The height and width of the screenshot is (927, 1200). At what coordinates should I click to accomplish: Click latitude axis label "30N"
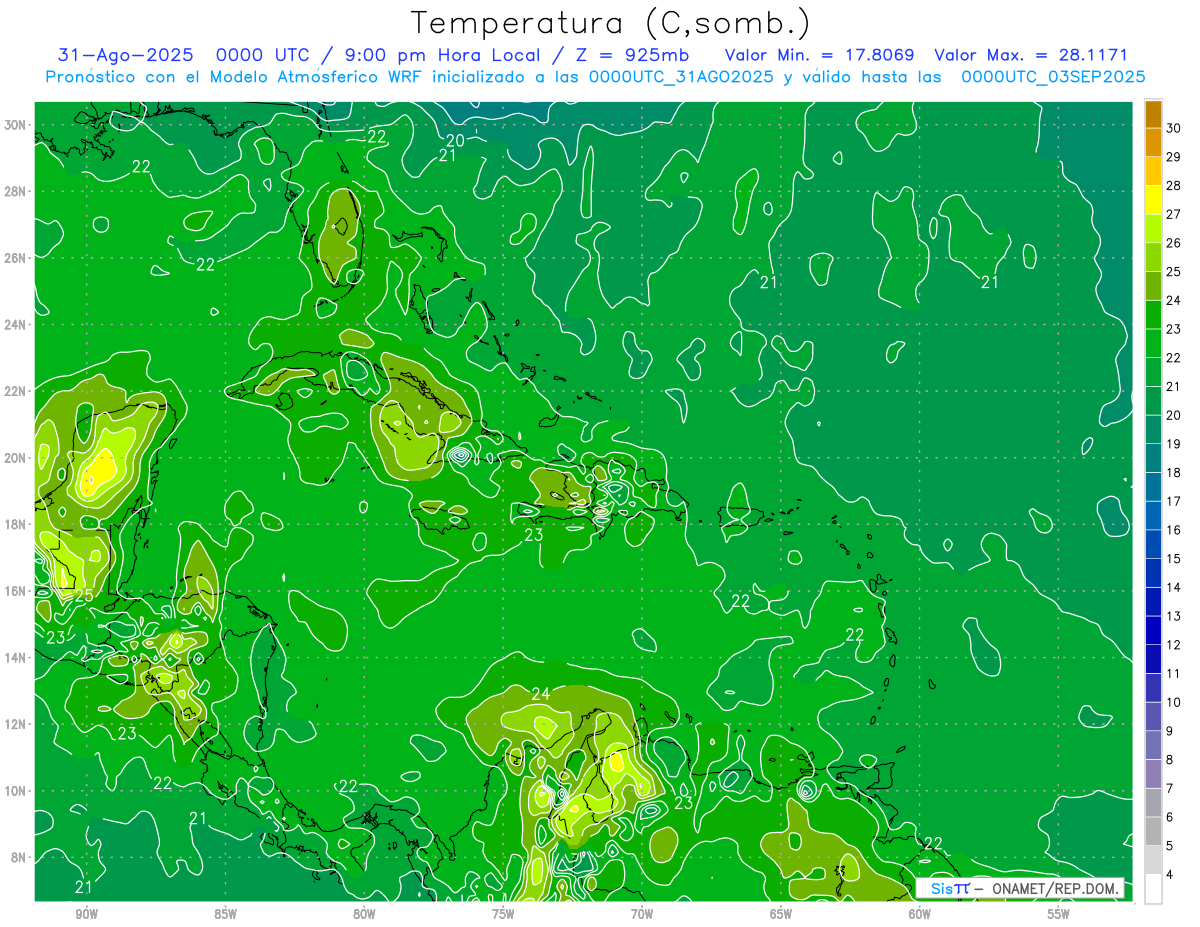[15, 125]
